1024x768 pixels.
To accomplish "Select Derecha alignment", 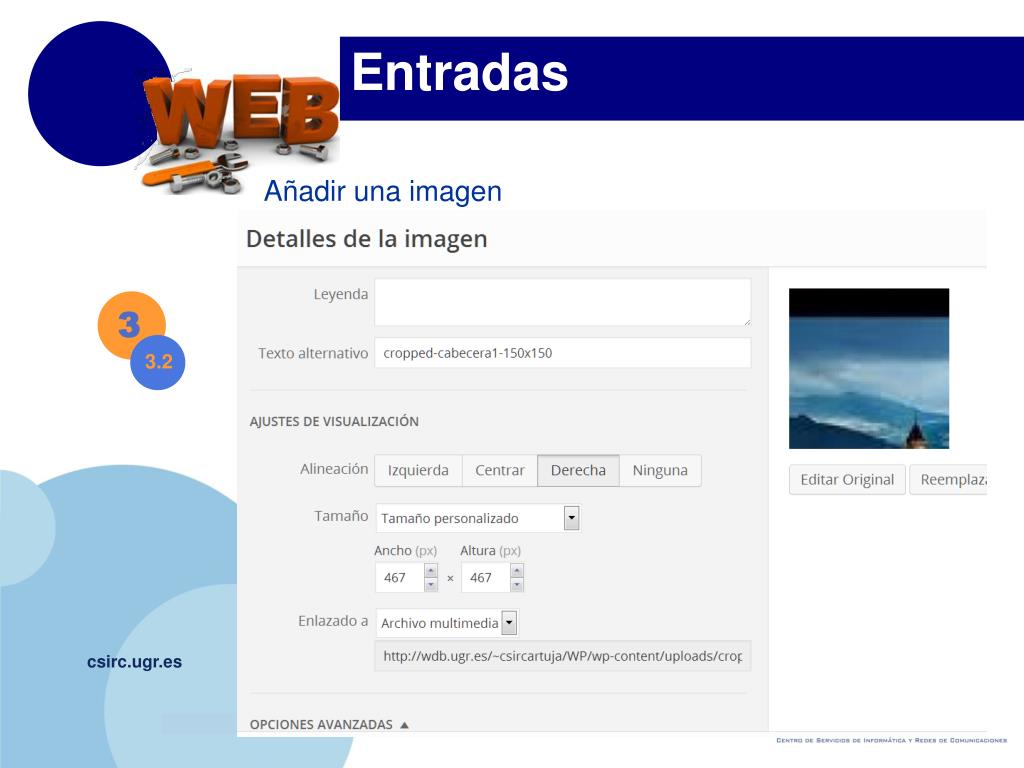I will pos(578,470).
